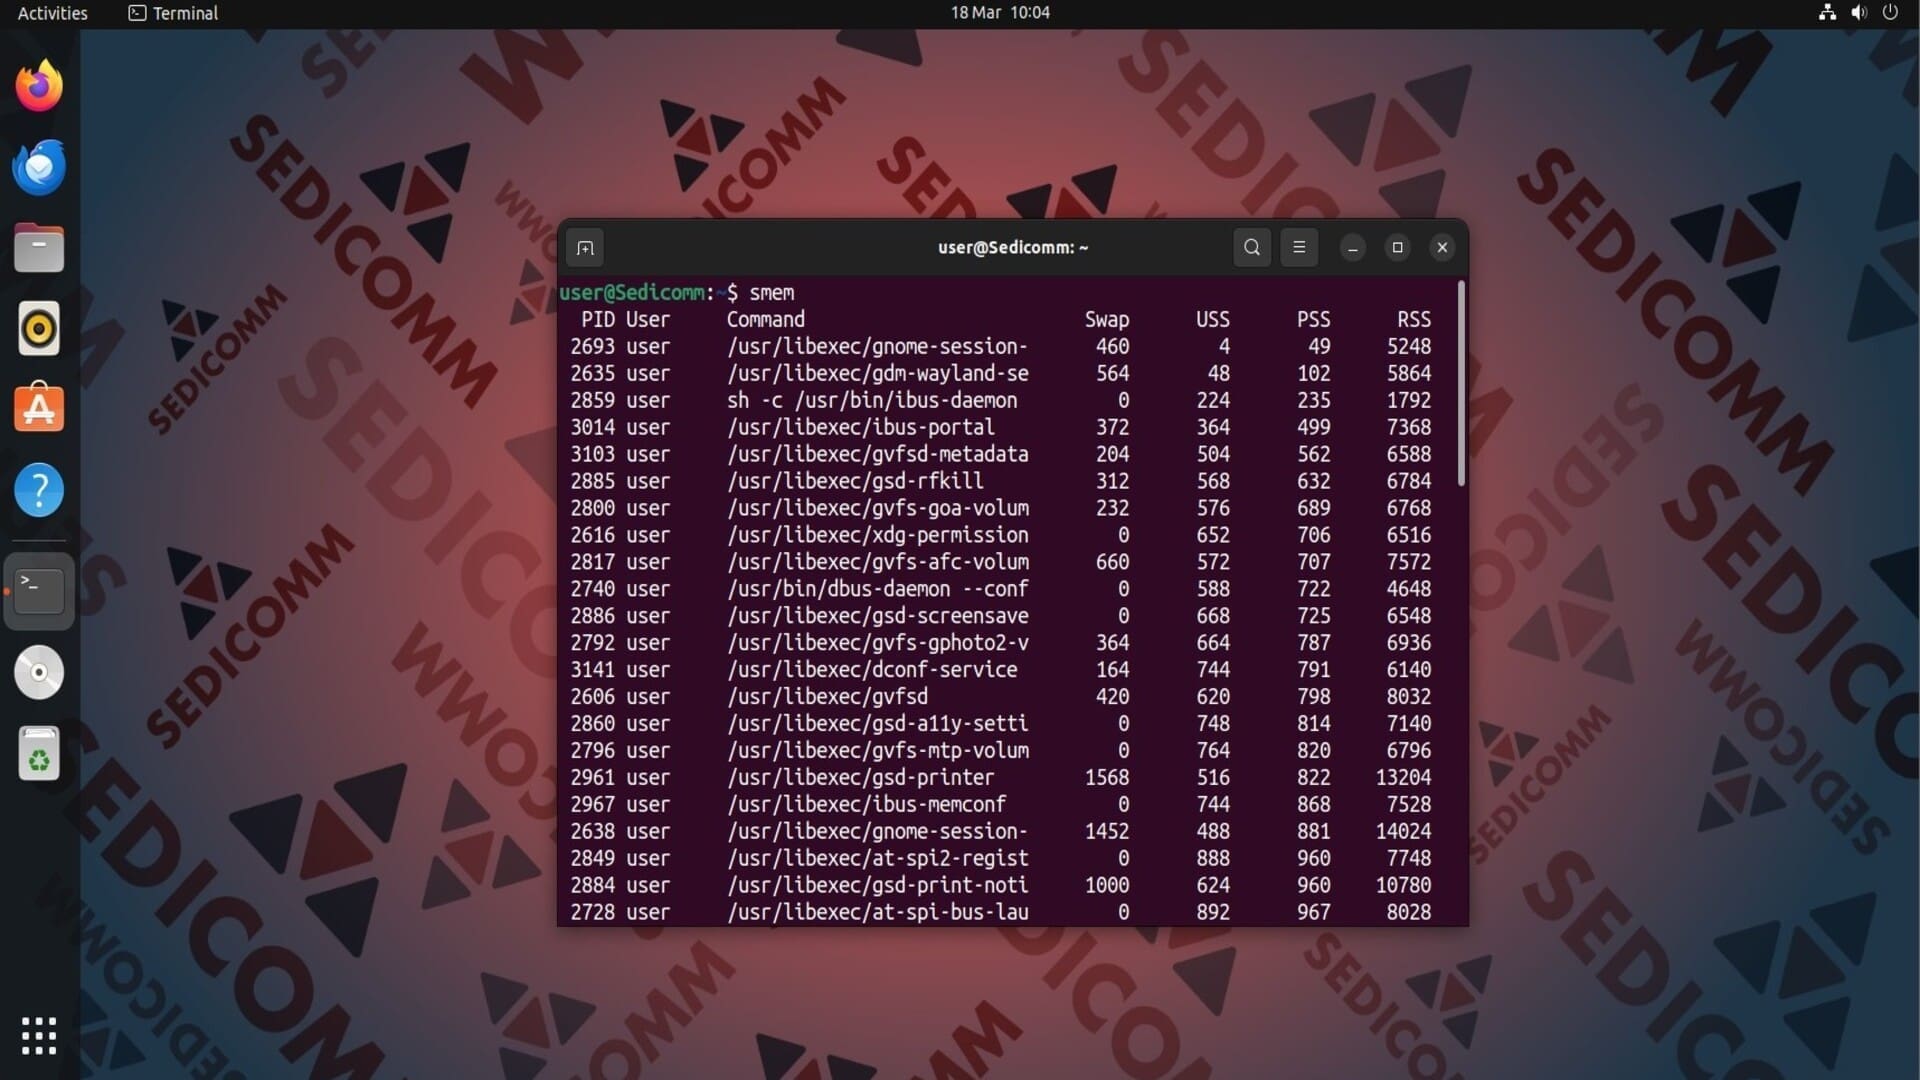Show applications grid button
This screenshot has width=1920, height=1080.
(x=39, y=1036)
